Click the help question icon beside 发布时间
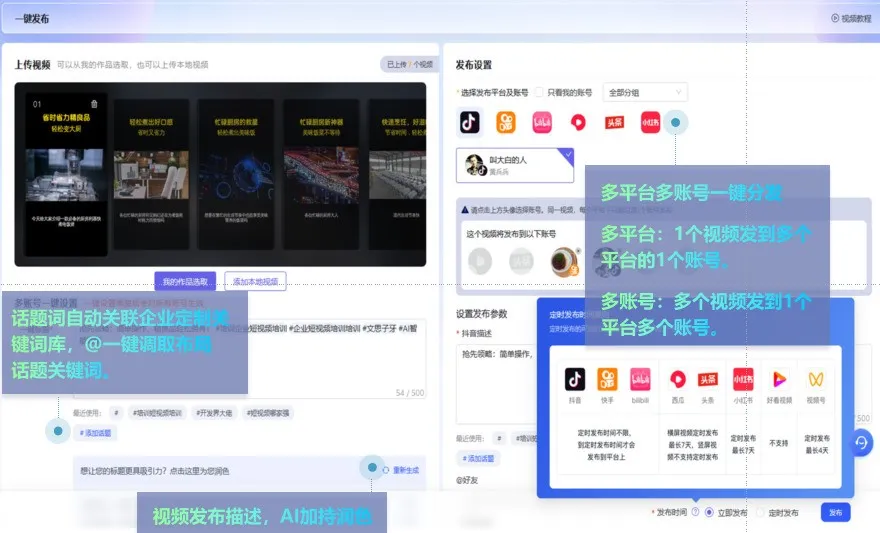This screenshot has height=533, width=880. pos(695,512)
